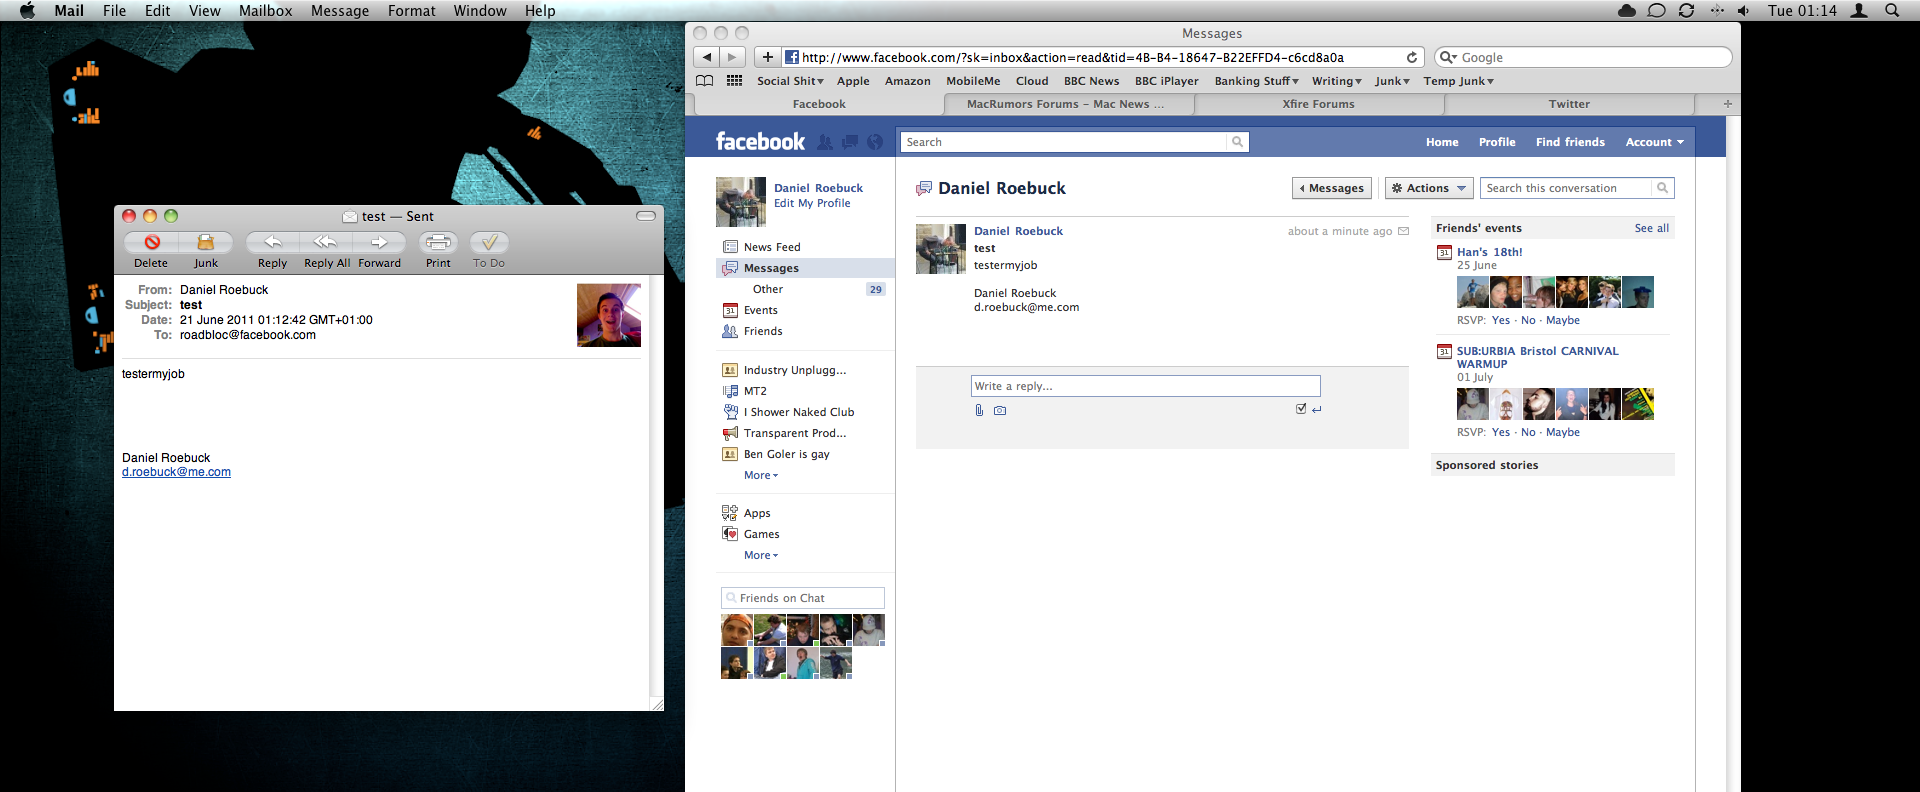The height and width of the screenshot is (792, 1920).
Task: Click the sync icon in menu bar
Action: click(x=1687, y=10)
